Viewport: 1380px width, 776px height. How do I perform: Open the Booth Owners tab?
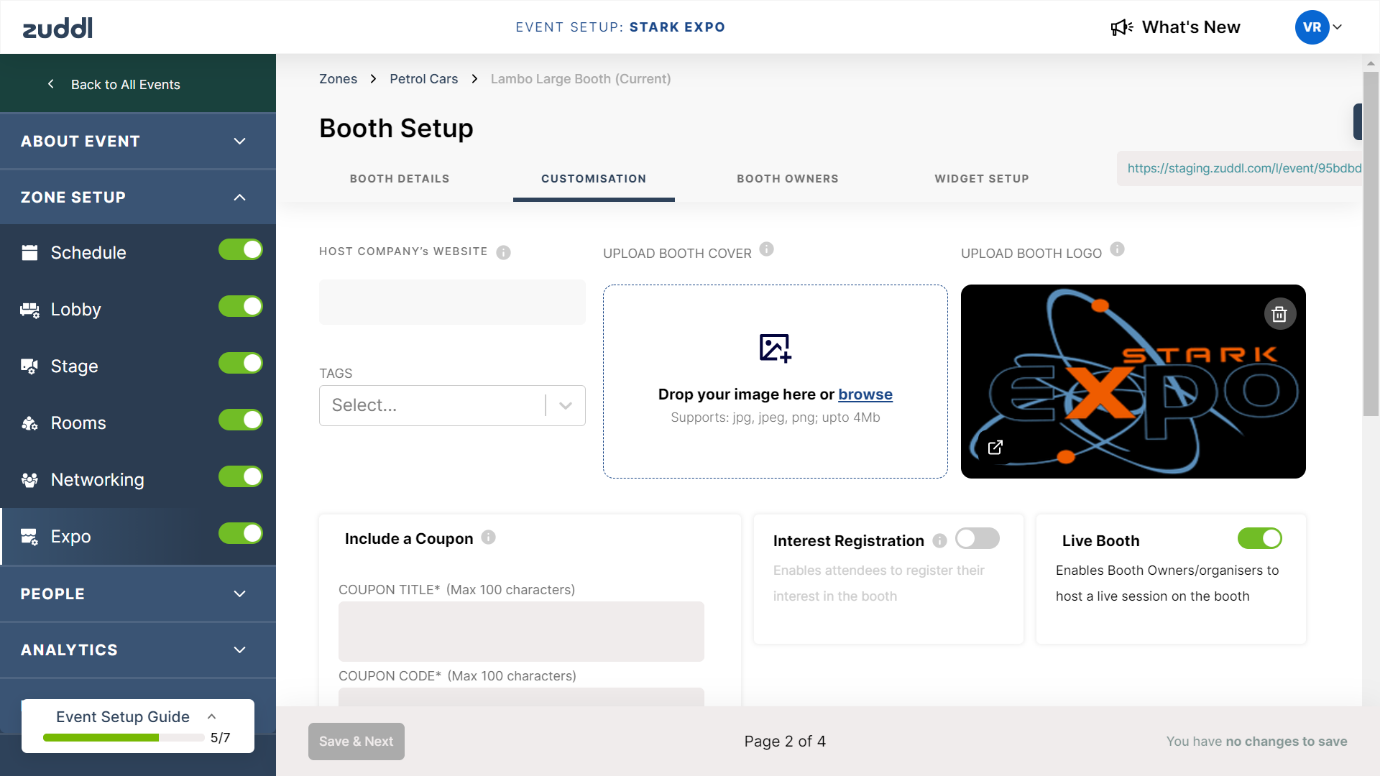(788, 179)
